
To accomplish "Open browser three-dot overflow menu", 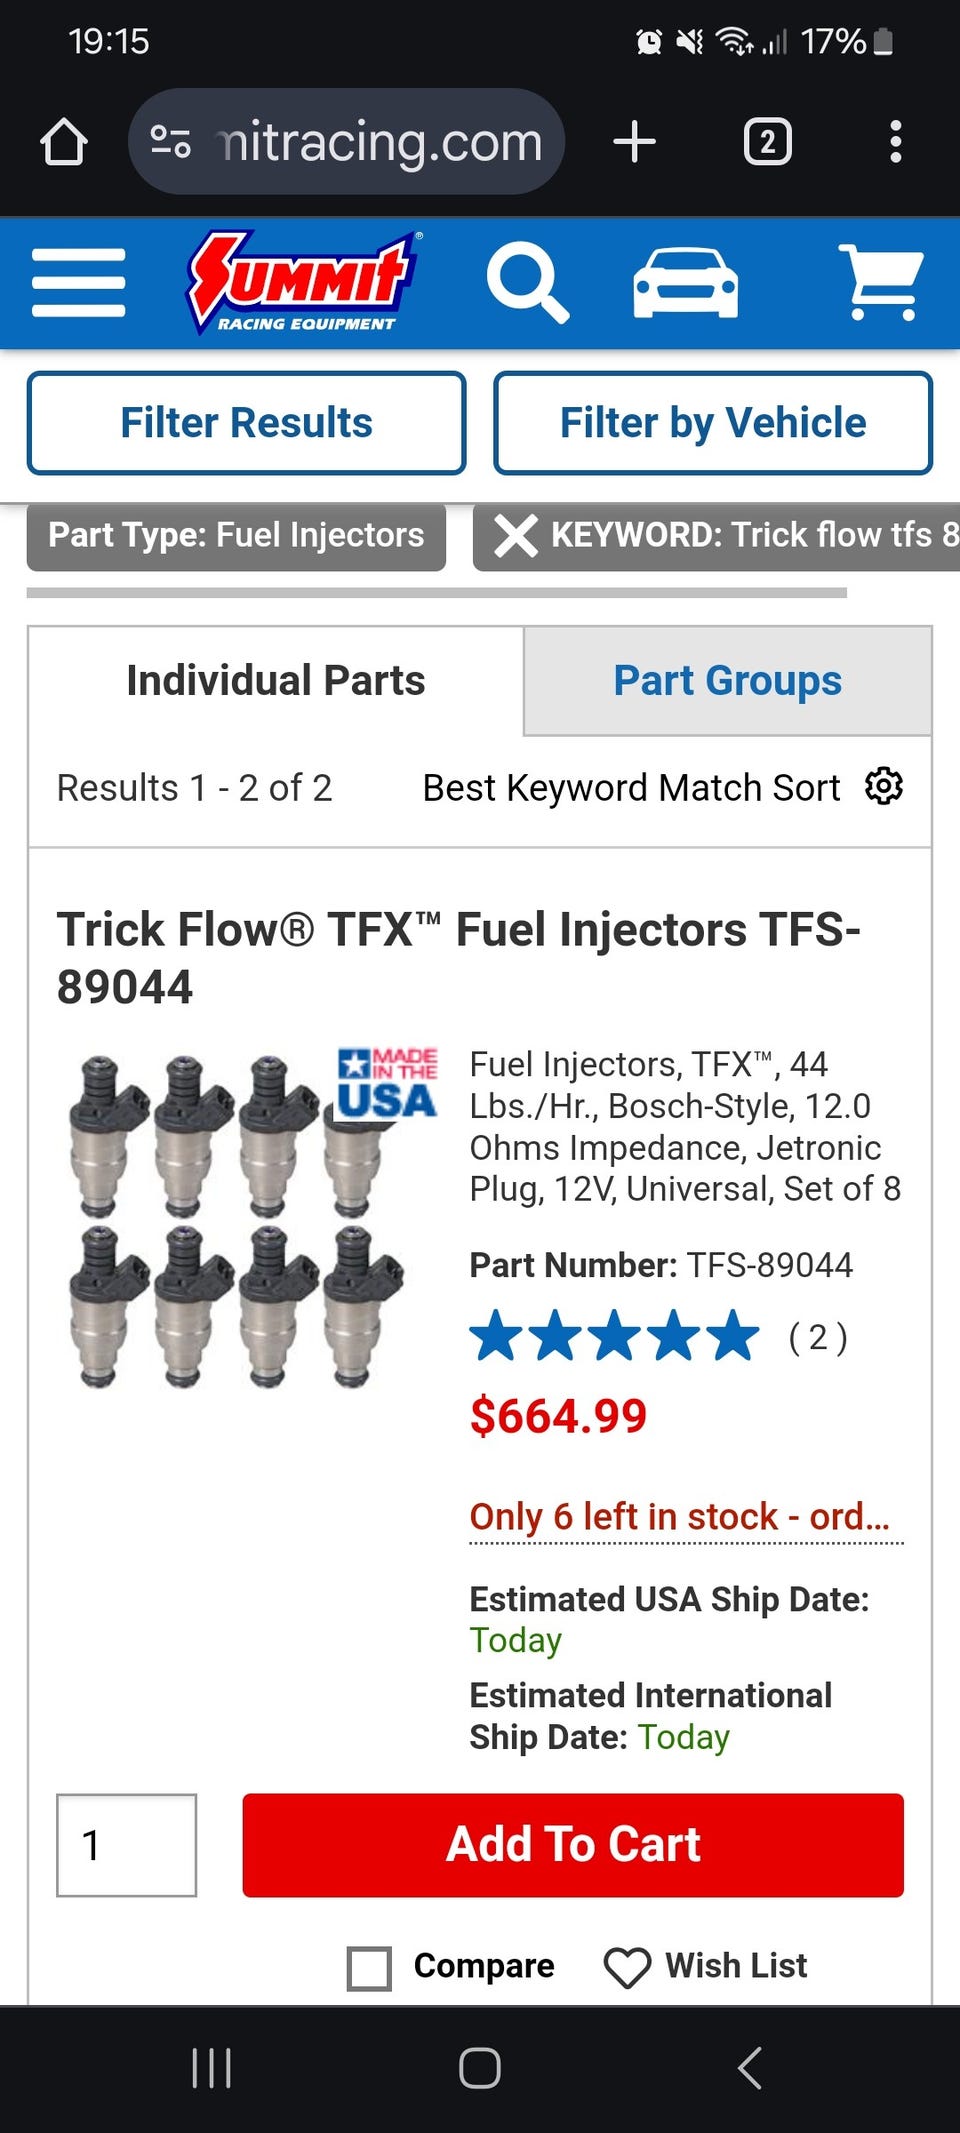I will click(896, 142).
